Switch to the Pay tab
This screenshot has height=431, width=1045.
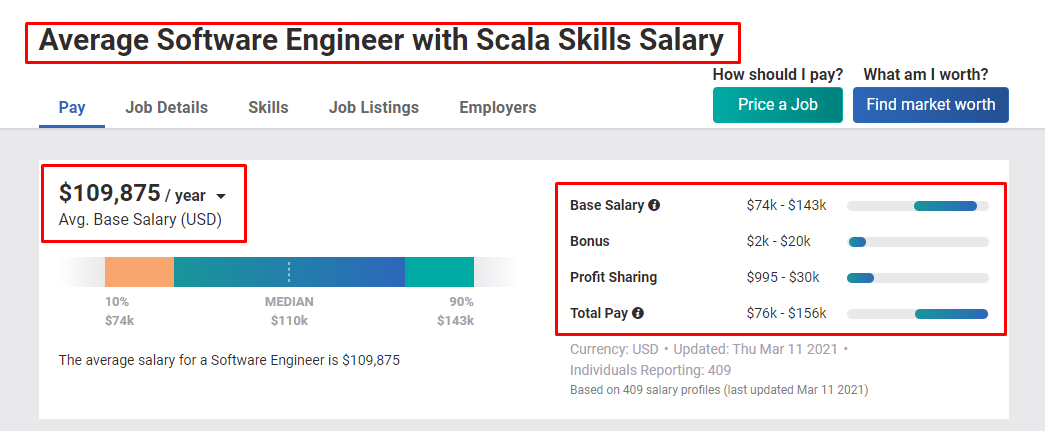coord(72,107)
